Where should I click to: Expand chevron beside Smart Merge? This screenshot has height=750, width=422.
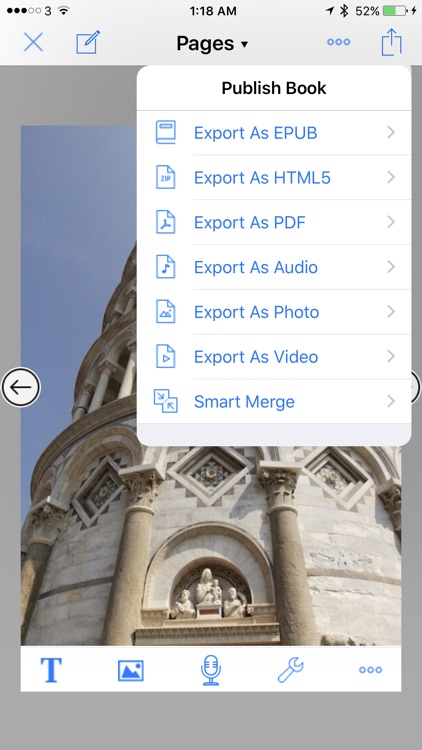tap(391, 401)
